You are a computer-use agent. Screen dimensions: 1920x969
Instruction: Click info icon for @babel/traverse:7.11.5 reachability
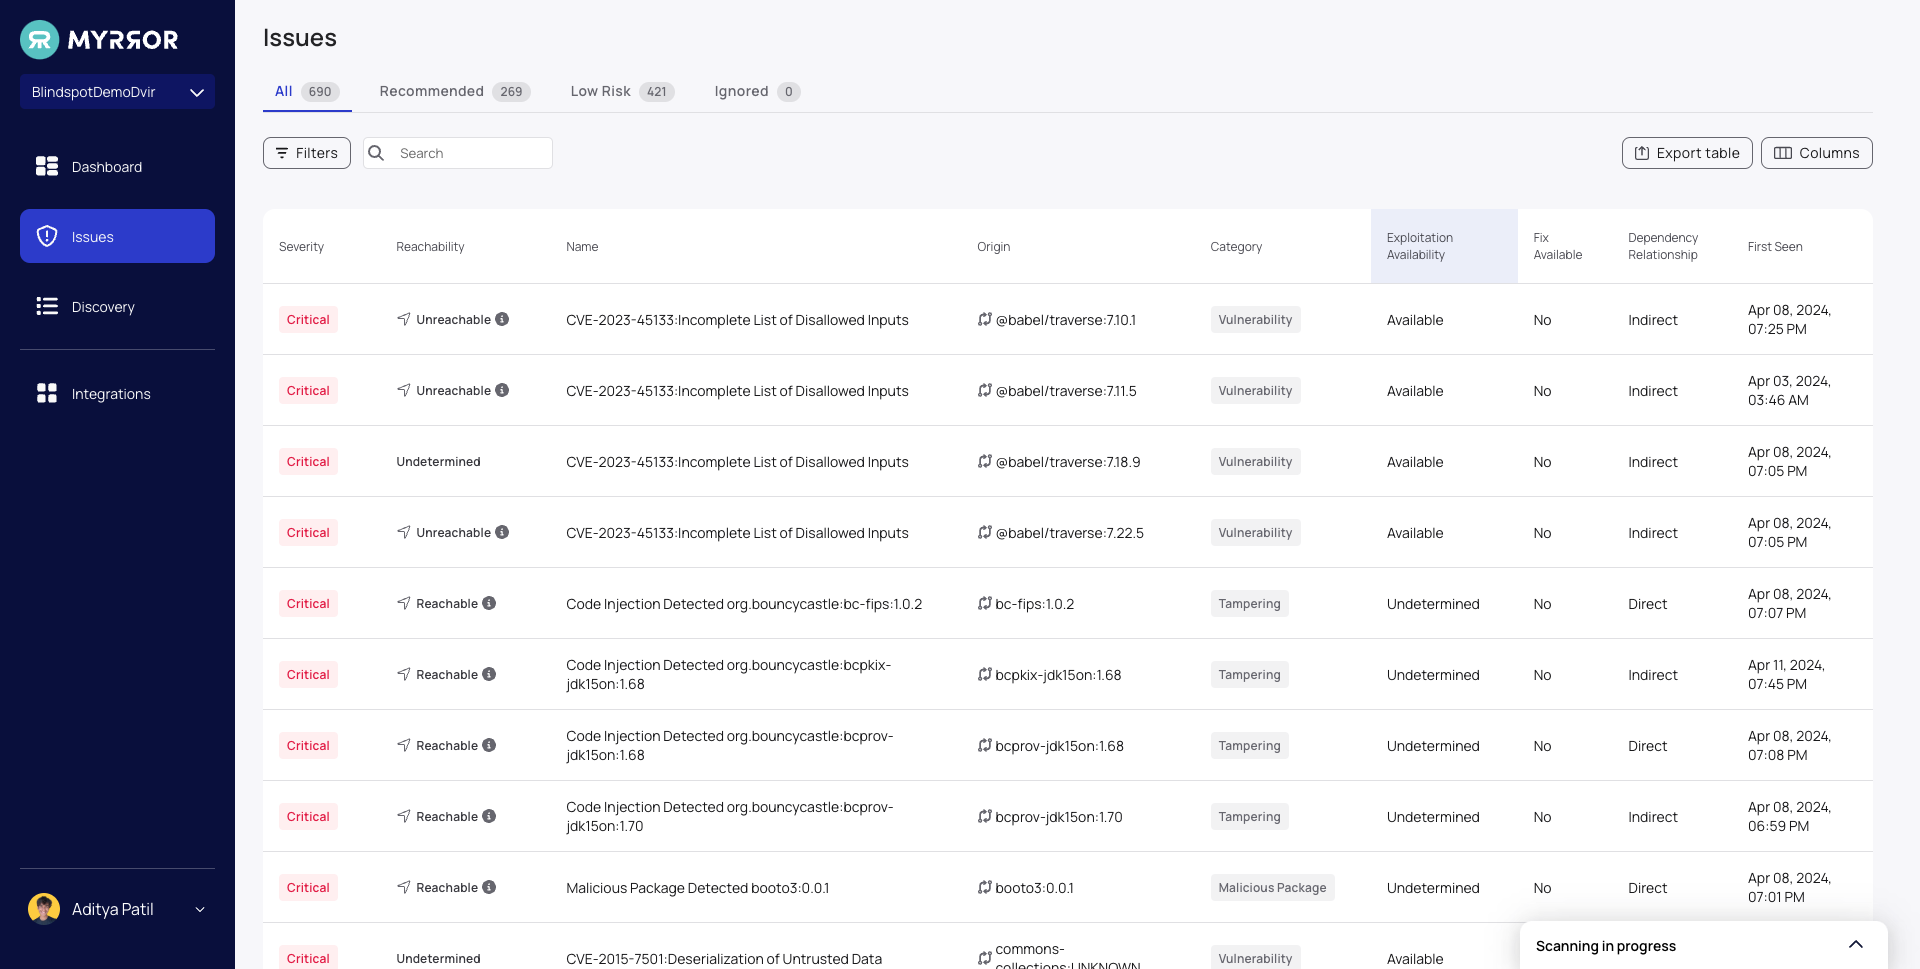[x=502, y=390]
